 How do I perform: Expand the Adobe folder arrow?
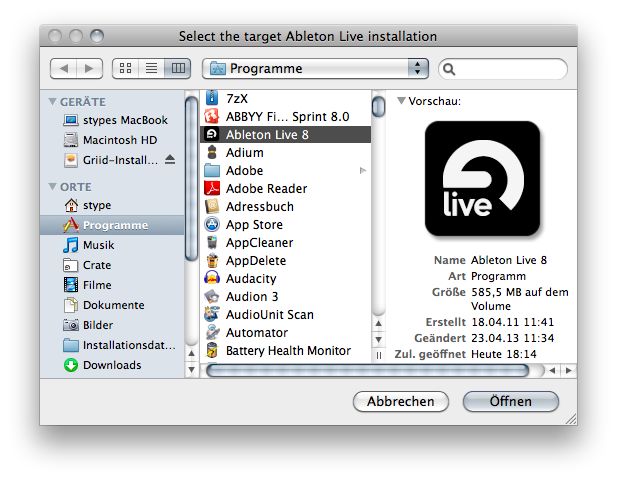tap(363, 170)
